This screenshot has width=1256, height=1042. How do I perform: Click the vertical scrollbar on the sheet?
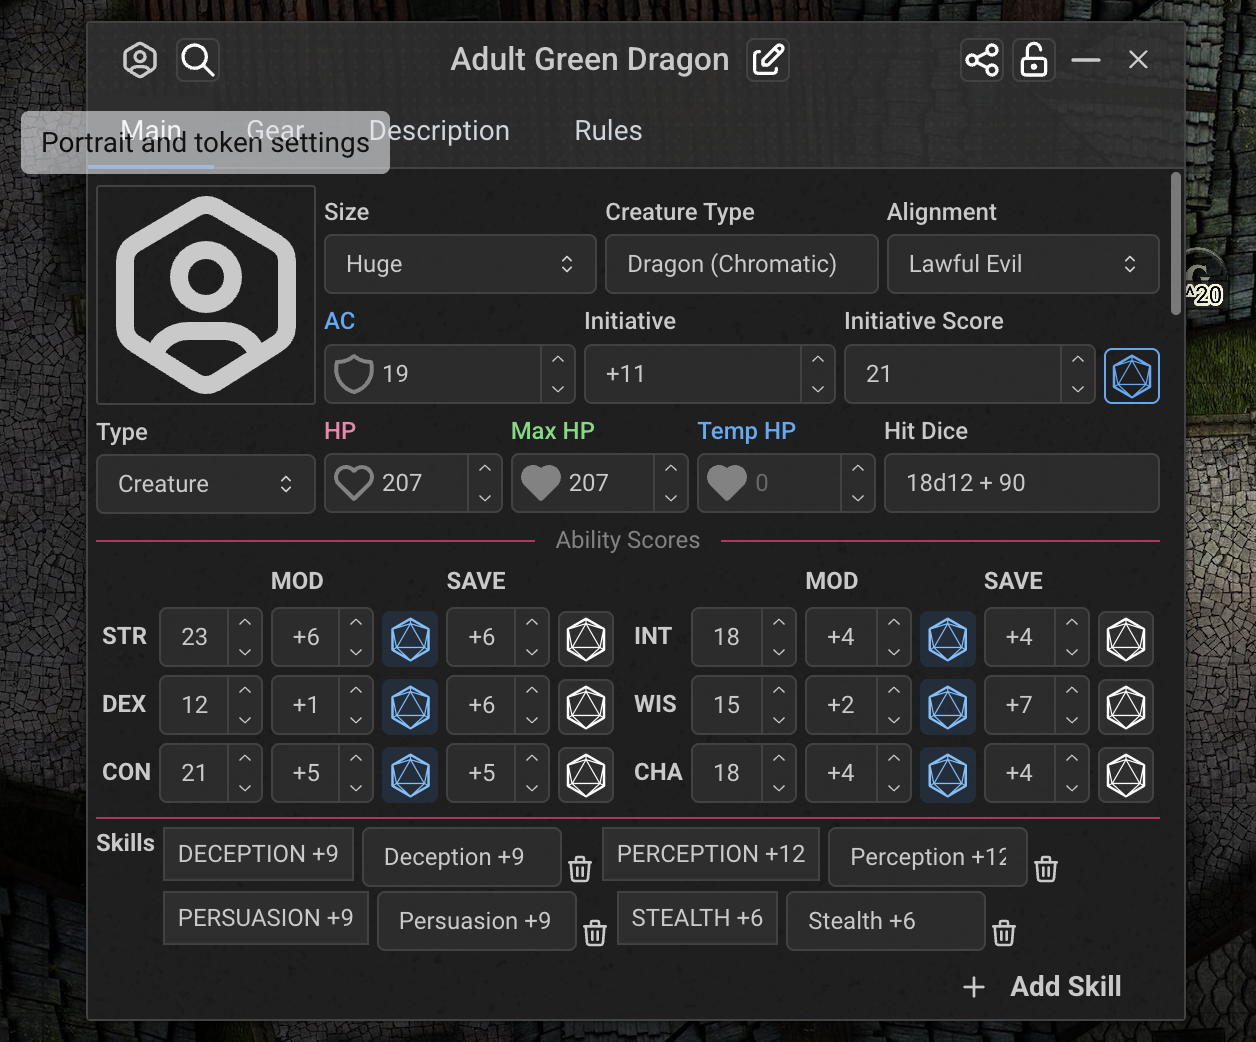pos(1176,245)
